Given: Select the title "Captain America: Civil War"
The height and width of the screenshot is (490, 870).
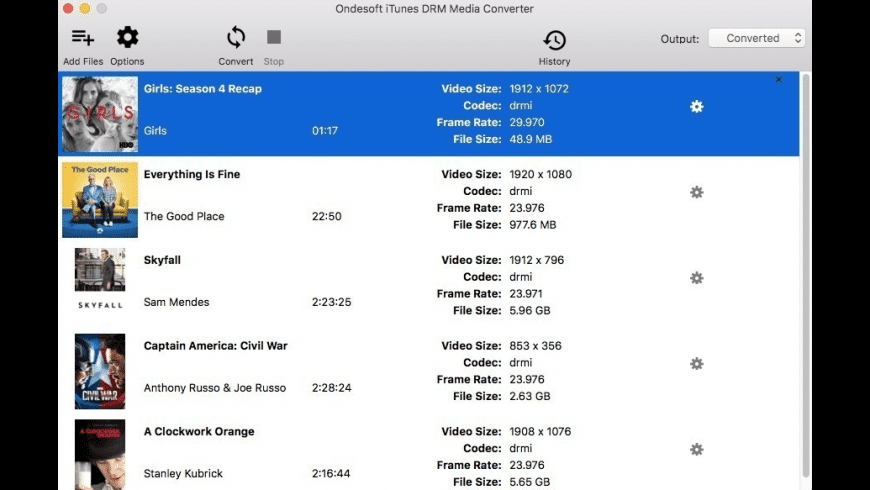Looking at the screenshot, I should point(215,346).
